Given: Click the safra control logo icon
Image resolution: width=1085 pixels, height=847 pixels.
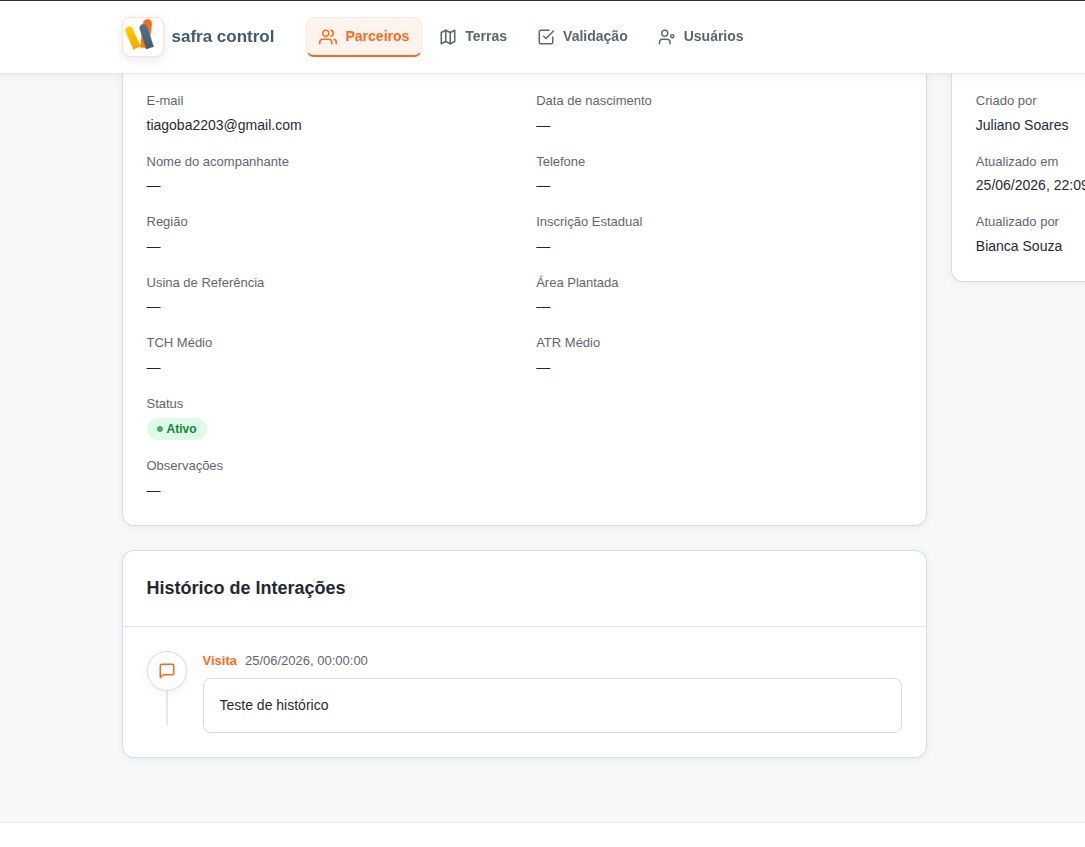Looking at the screenshot, I should [x=143, y=36].
